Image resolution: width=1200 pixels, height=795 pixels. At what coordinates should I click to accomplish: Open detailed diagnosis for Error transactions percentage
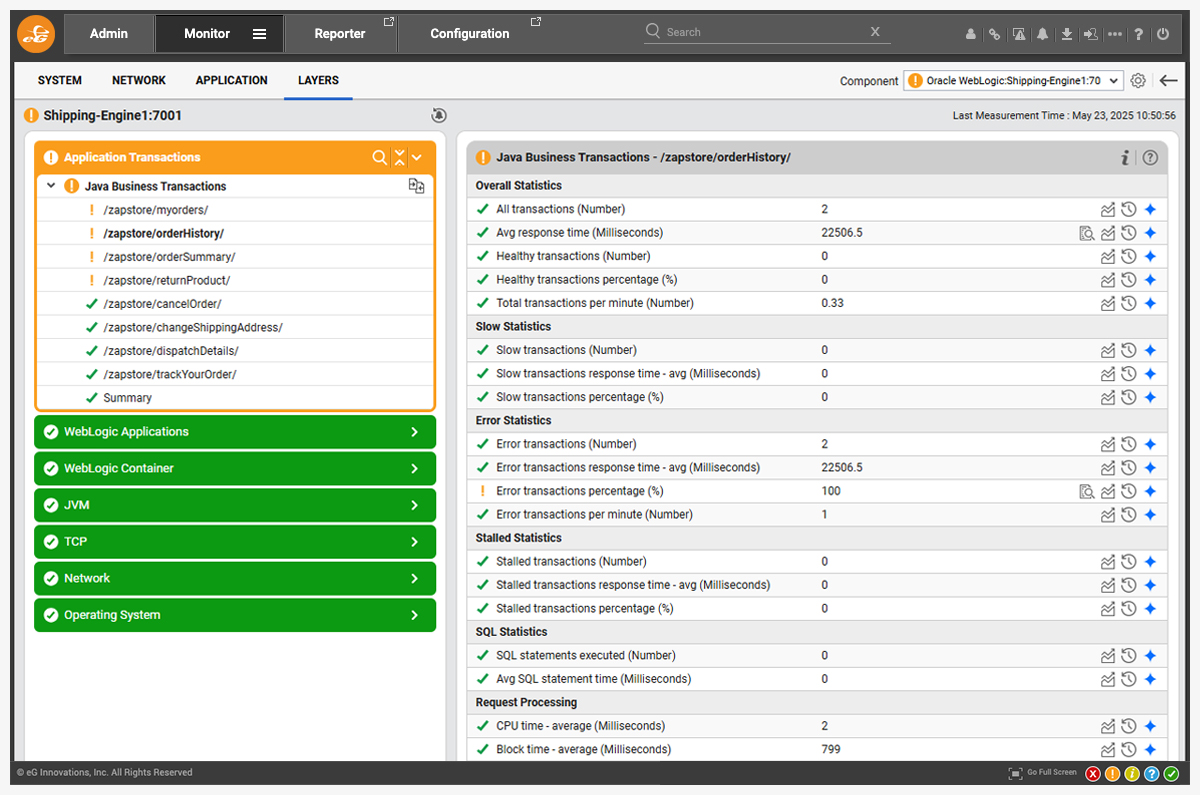[x=1087, y=491]
